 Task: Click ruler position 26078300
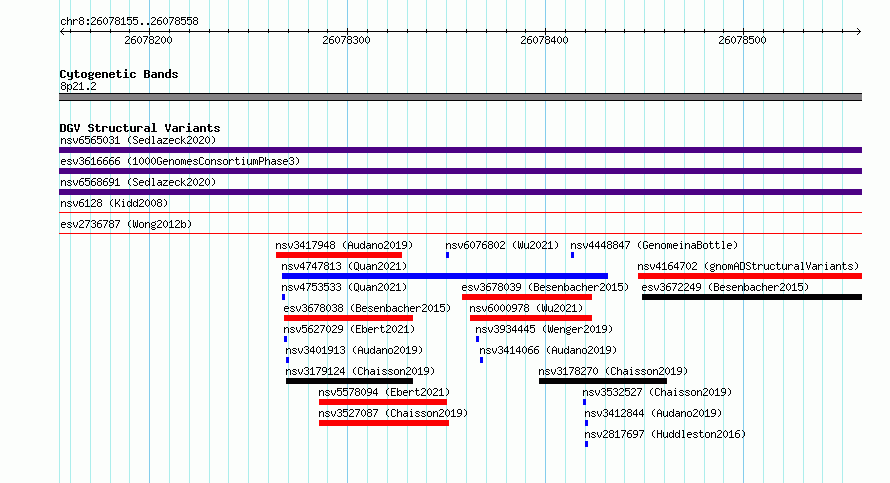346,40
